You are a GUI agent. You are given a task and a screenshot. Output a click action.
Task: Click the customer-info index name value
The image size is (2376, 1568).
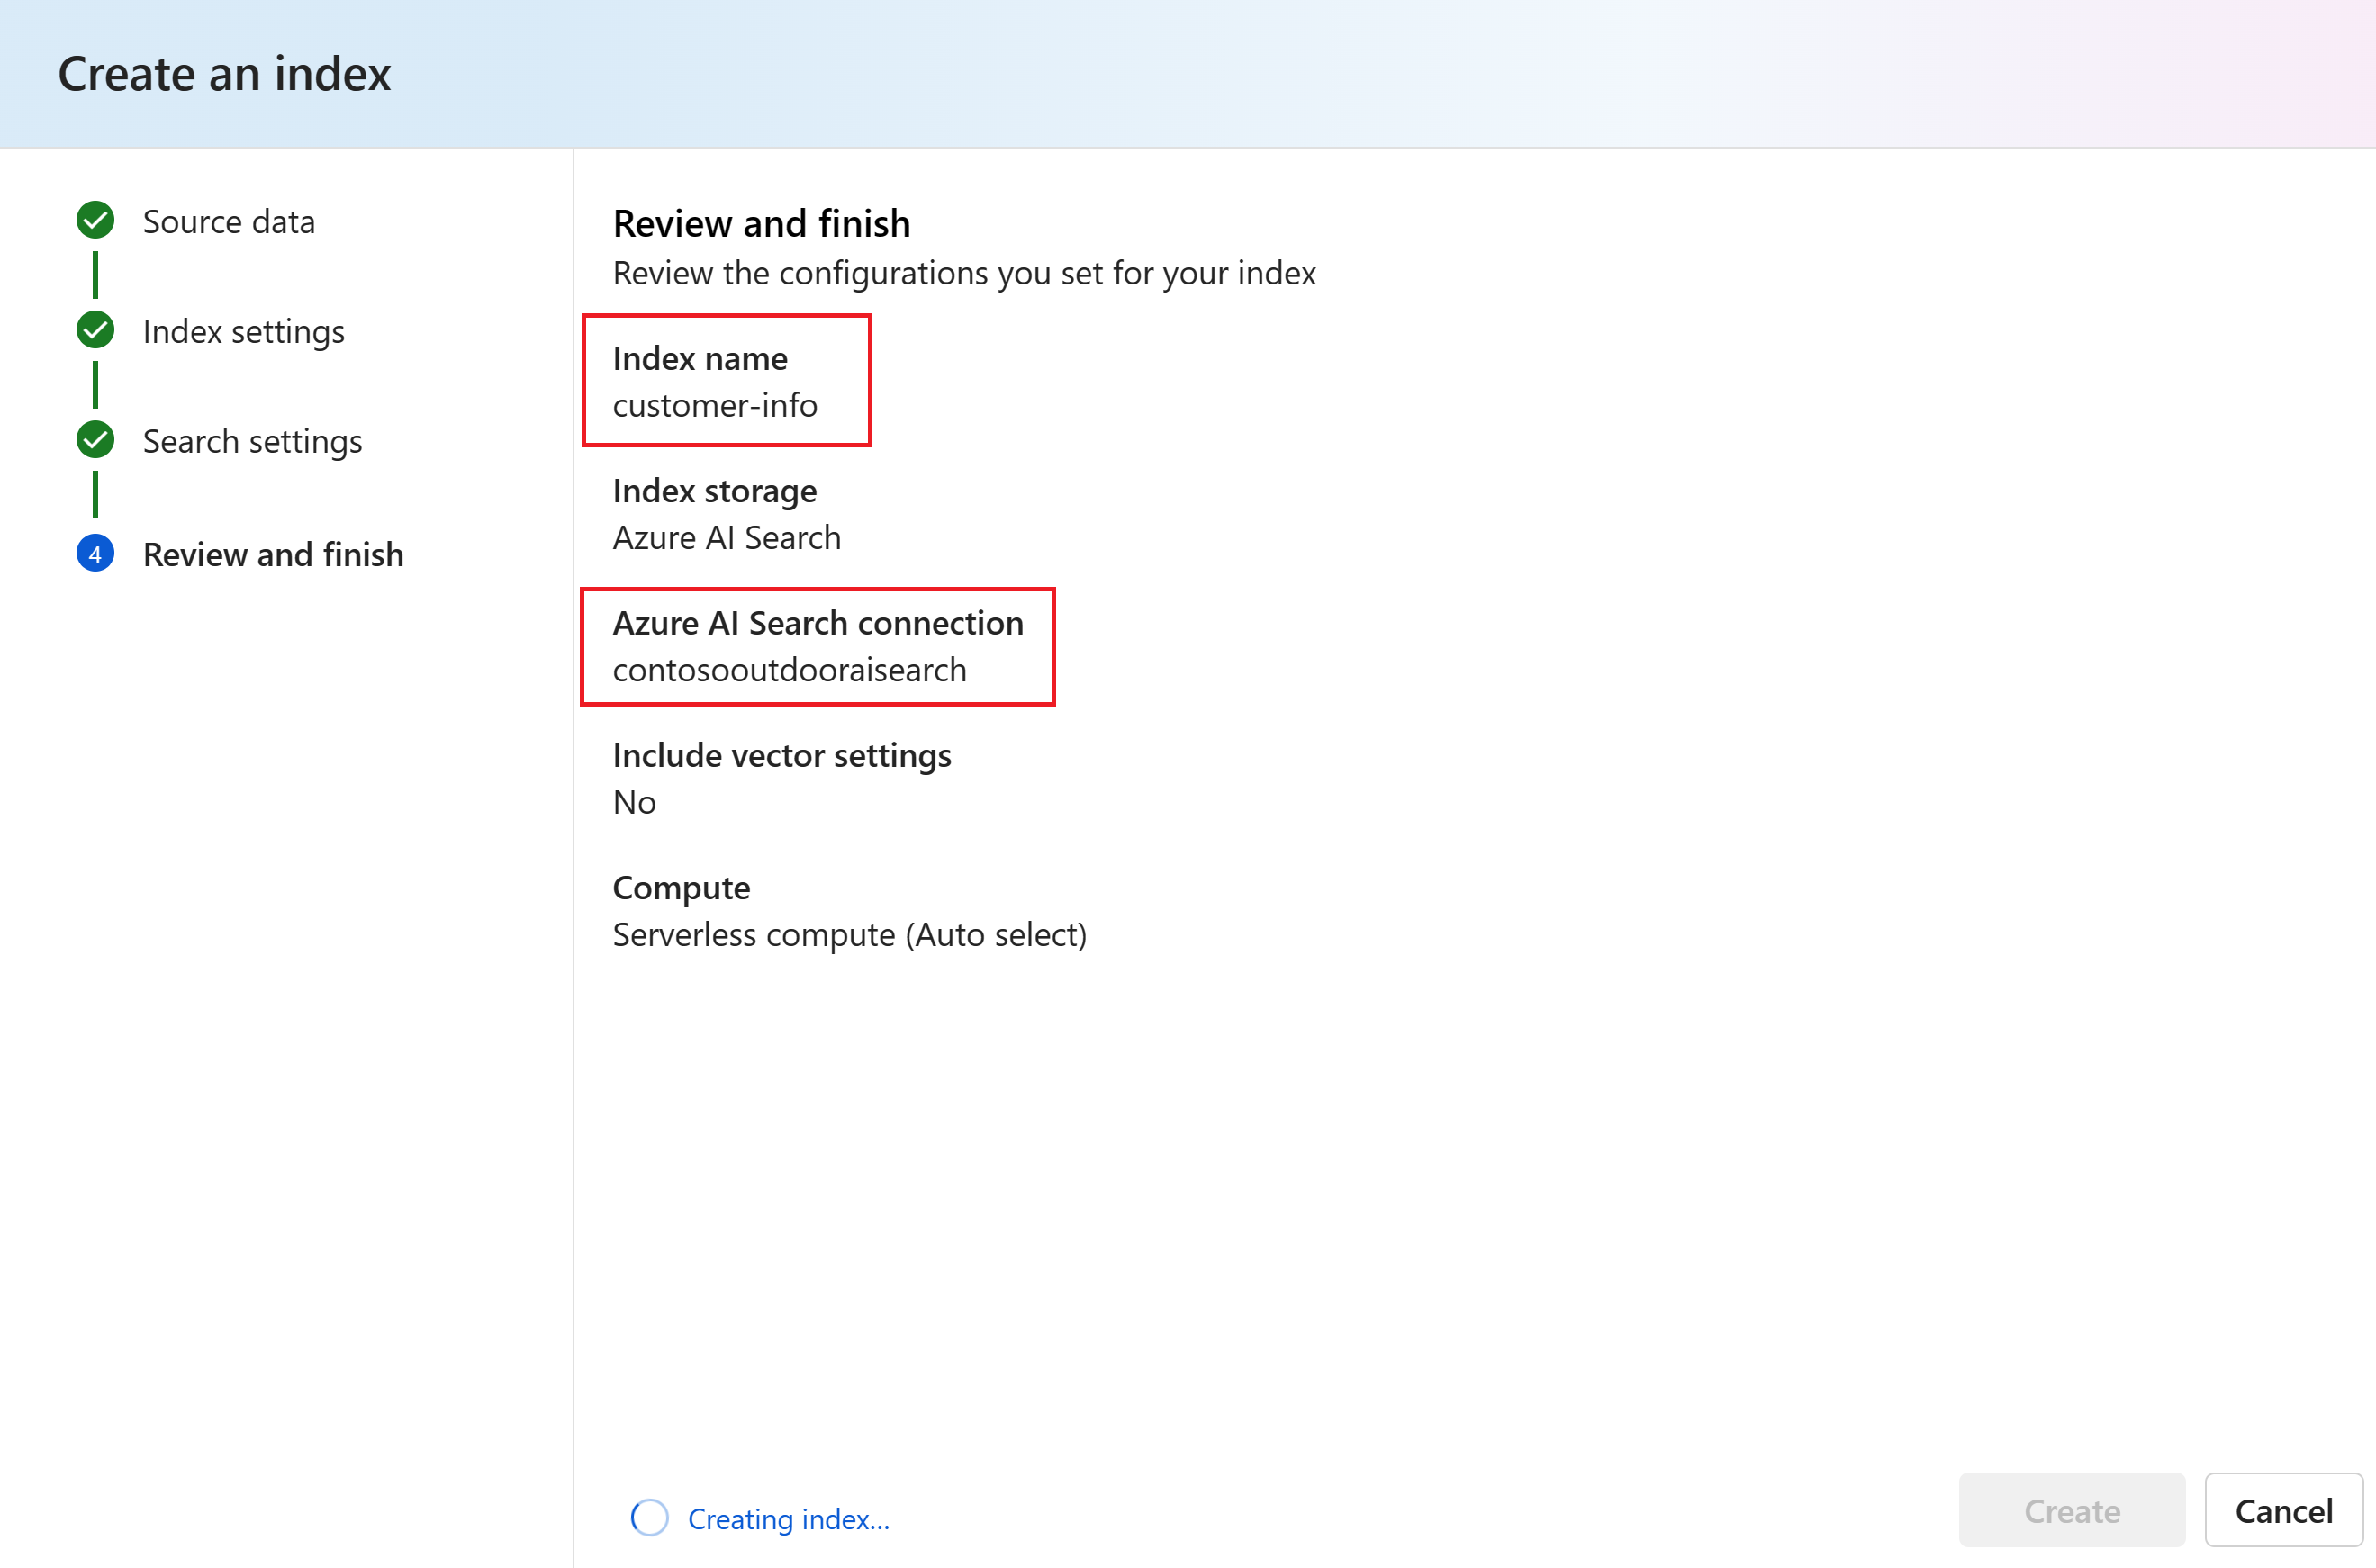click(x=715, y=405)
